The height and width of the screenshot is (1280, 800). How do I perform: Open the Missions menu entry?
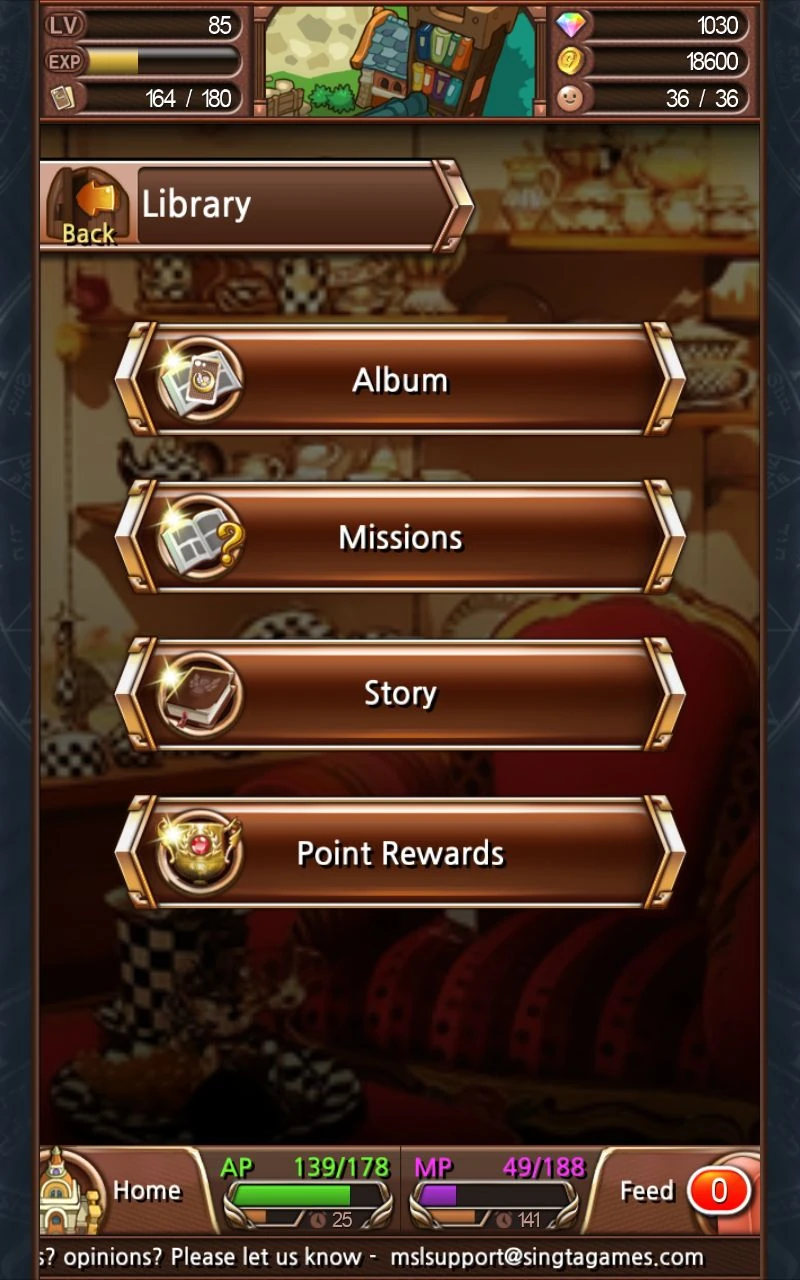pyautogui.click(x=400, y=537)
